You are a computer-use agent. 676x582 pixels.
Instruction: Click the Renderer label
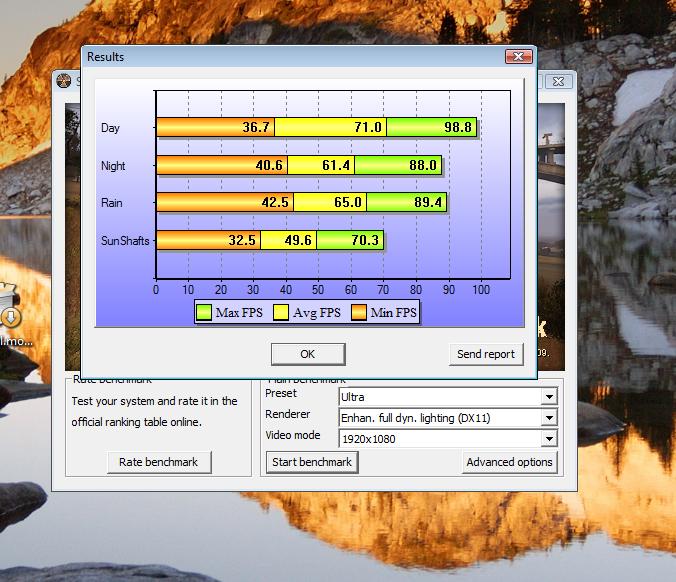[288, 414]
